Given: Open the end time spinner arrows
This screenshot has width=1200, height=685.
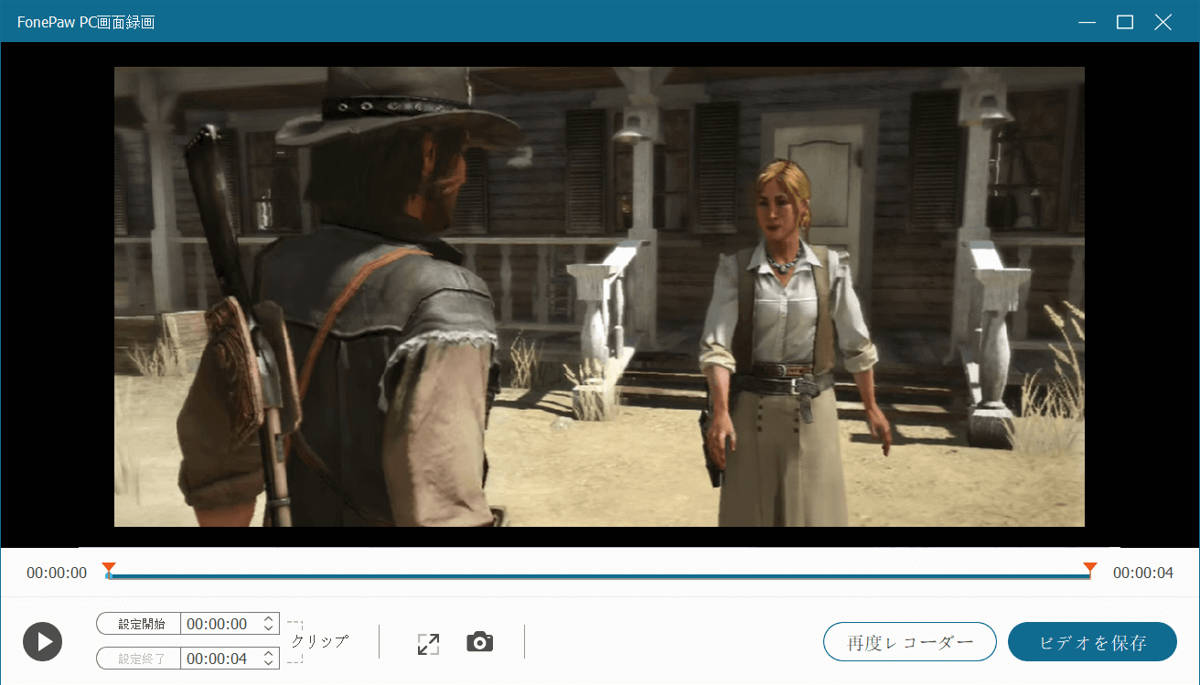Looking at the screenshot, I should (x=268, y=658).
